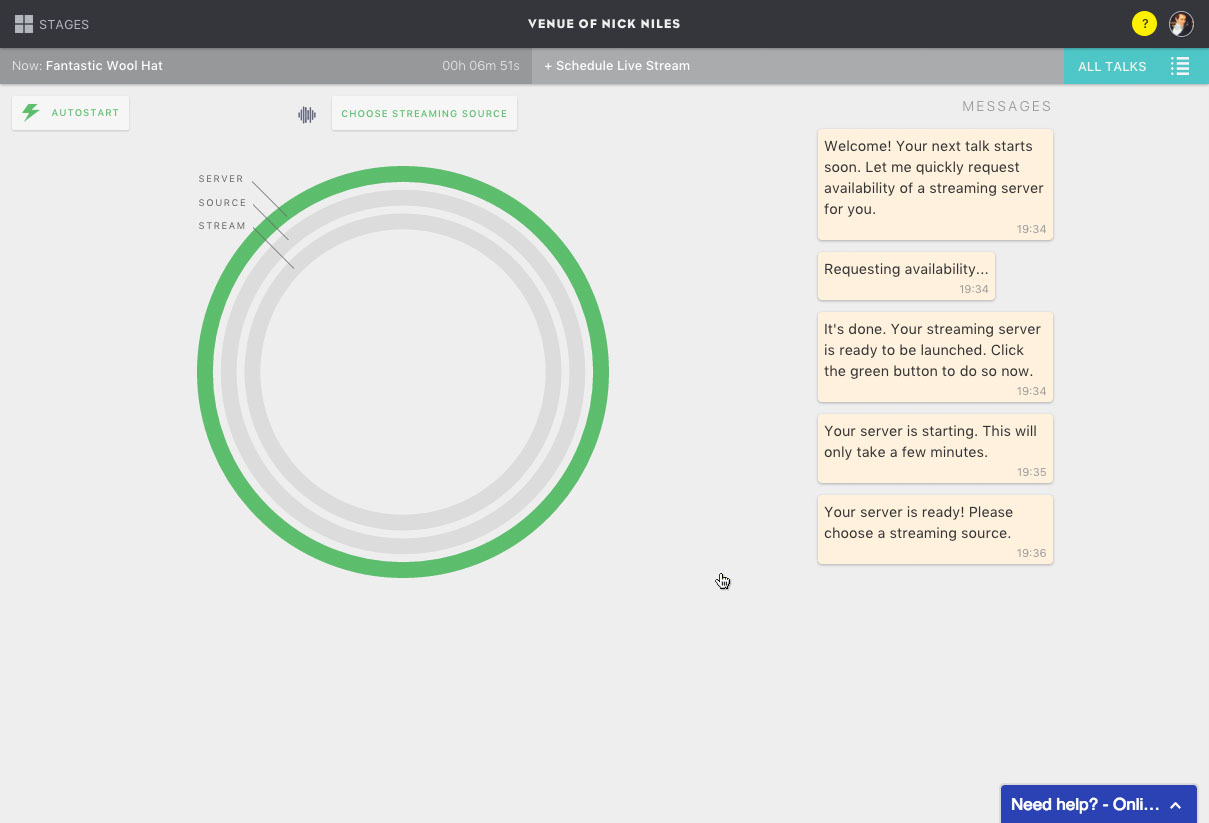Click the lightning bolt autostart icon

31,113
